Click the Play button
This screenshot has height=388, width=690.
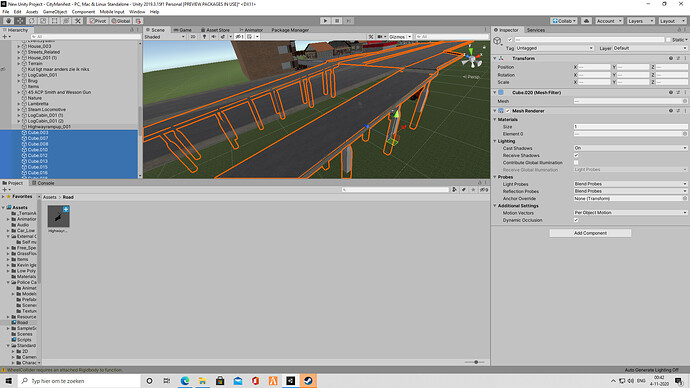pyautogui.click(x=325, y=21)
